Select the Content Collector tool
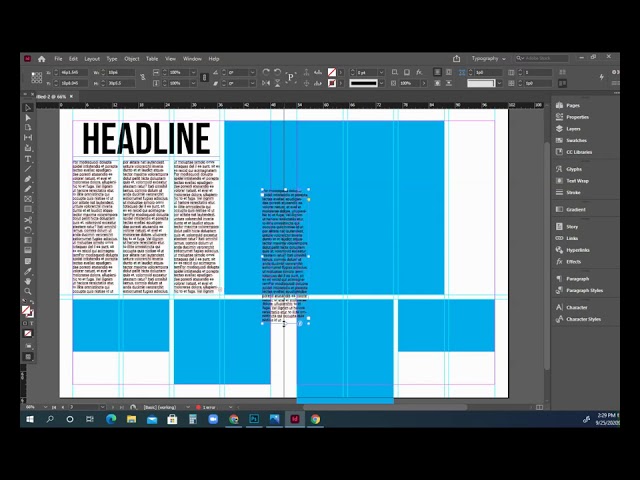The height and width of the screenshot is (480, 640). [x=28, y=148]
